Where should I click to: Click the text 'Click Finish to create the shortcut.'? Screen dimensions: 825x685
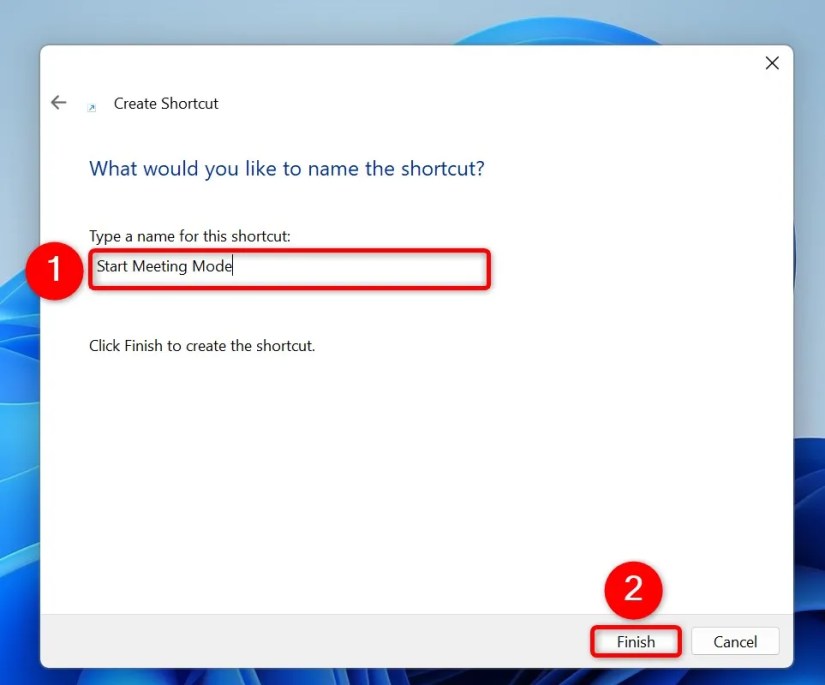coord(202,346)
